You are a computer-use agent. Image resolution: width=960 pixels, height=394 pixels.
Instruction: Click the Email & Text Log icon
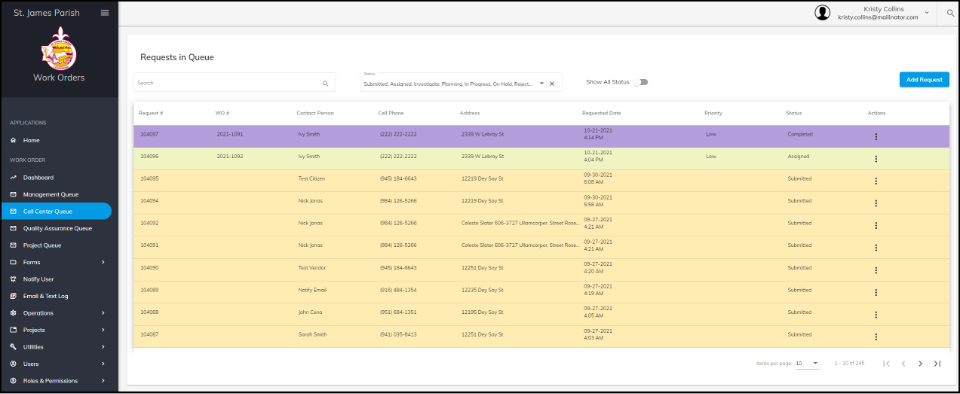13,296
